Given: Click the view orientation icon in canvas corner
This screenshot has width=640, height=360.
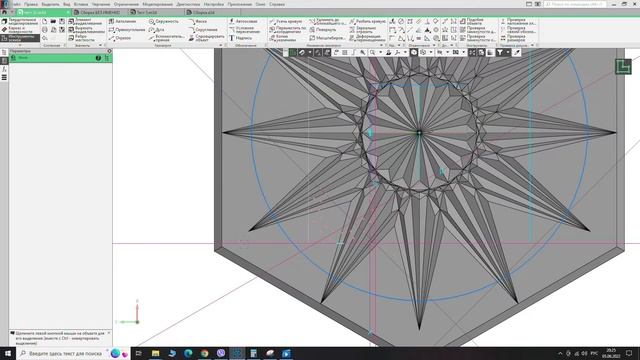Looking at the screenshot, I should (623, 67).
